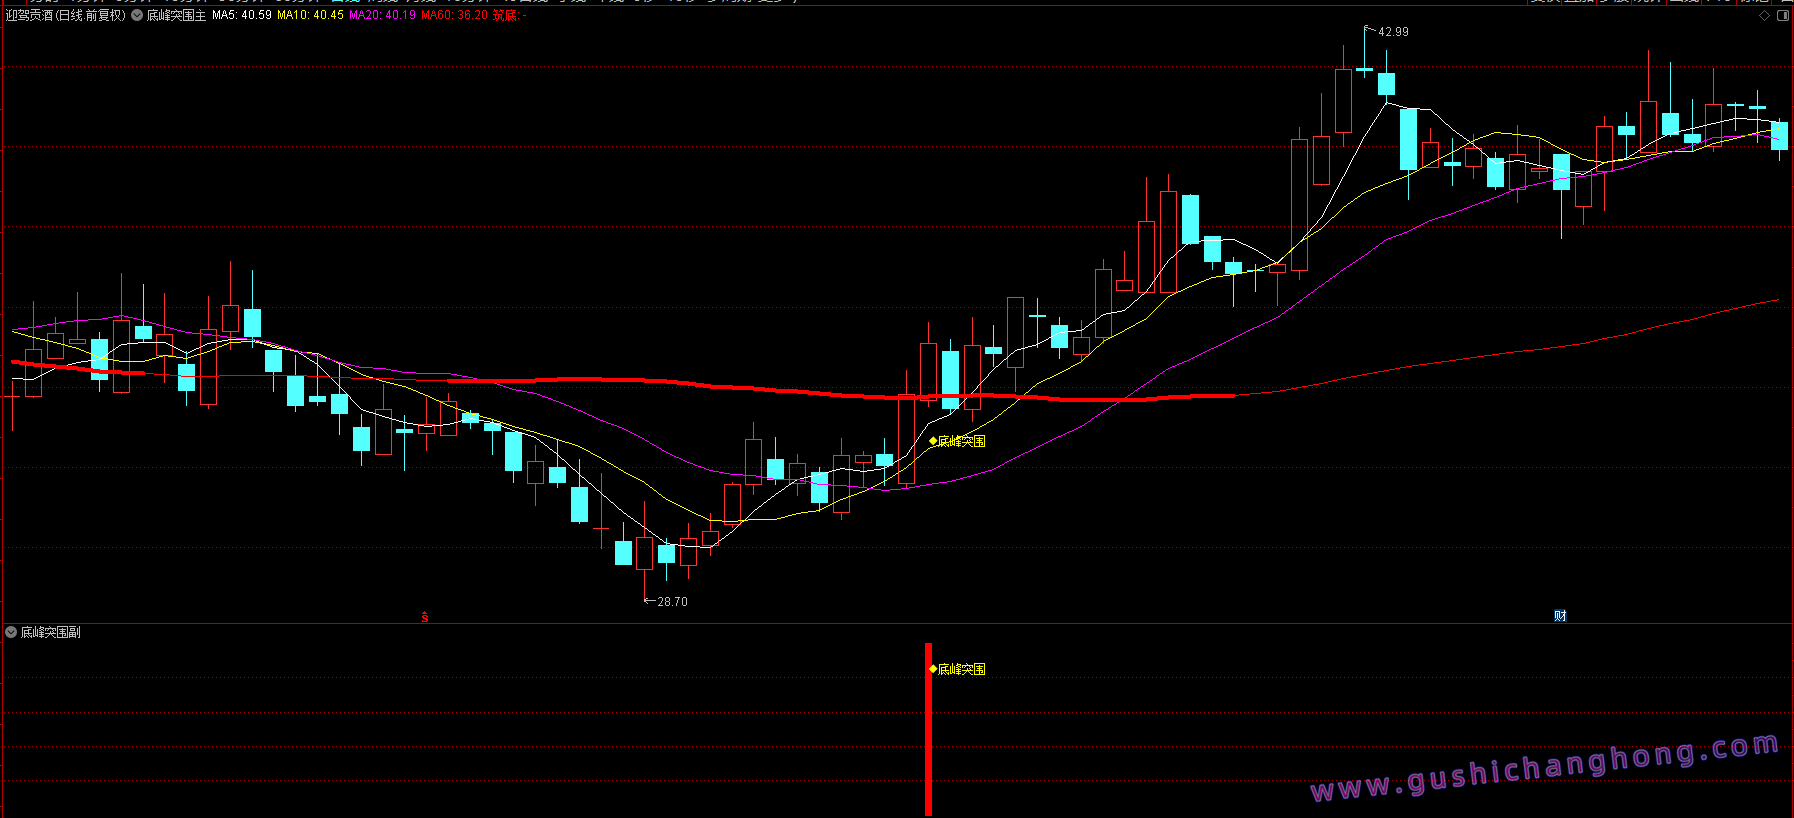Screen dimensions: 1794x818
Task: Click the 42.99 high price label
Action: point(1393,32)
